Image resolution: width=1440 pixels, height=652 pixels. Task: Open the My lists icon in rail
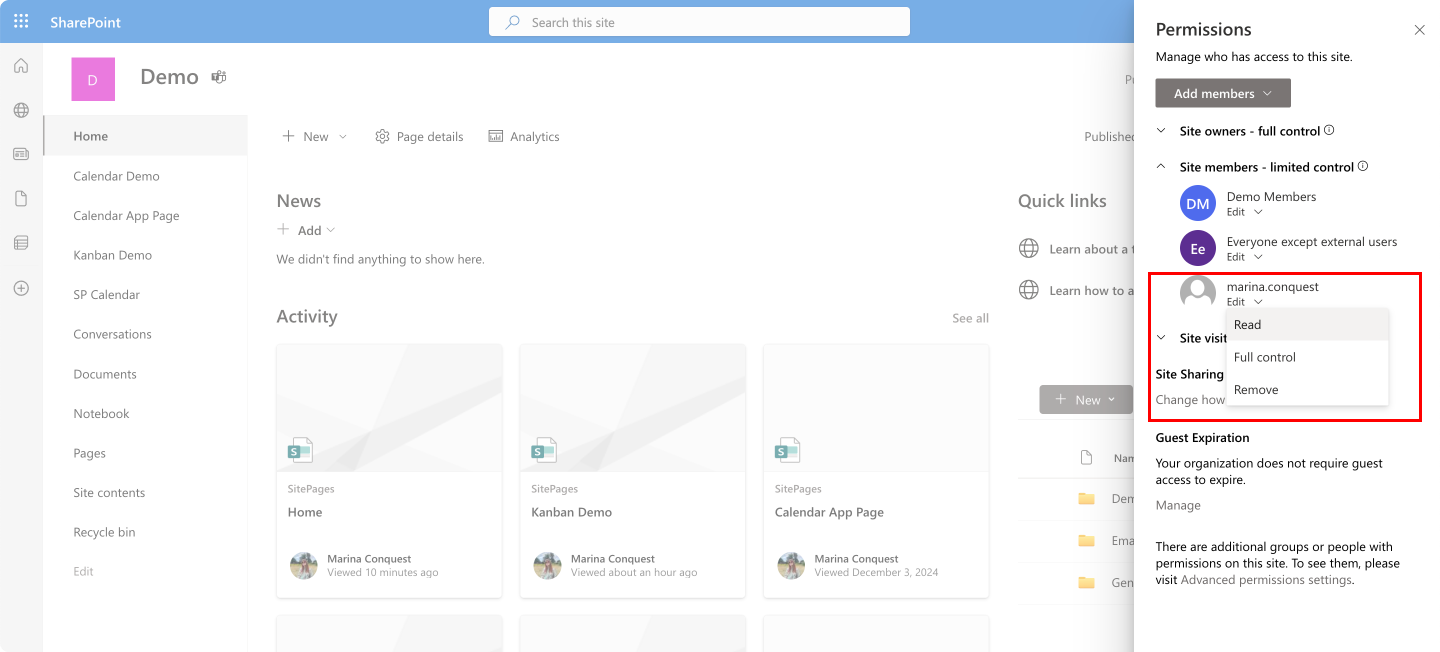(x=21, y=243)
